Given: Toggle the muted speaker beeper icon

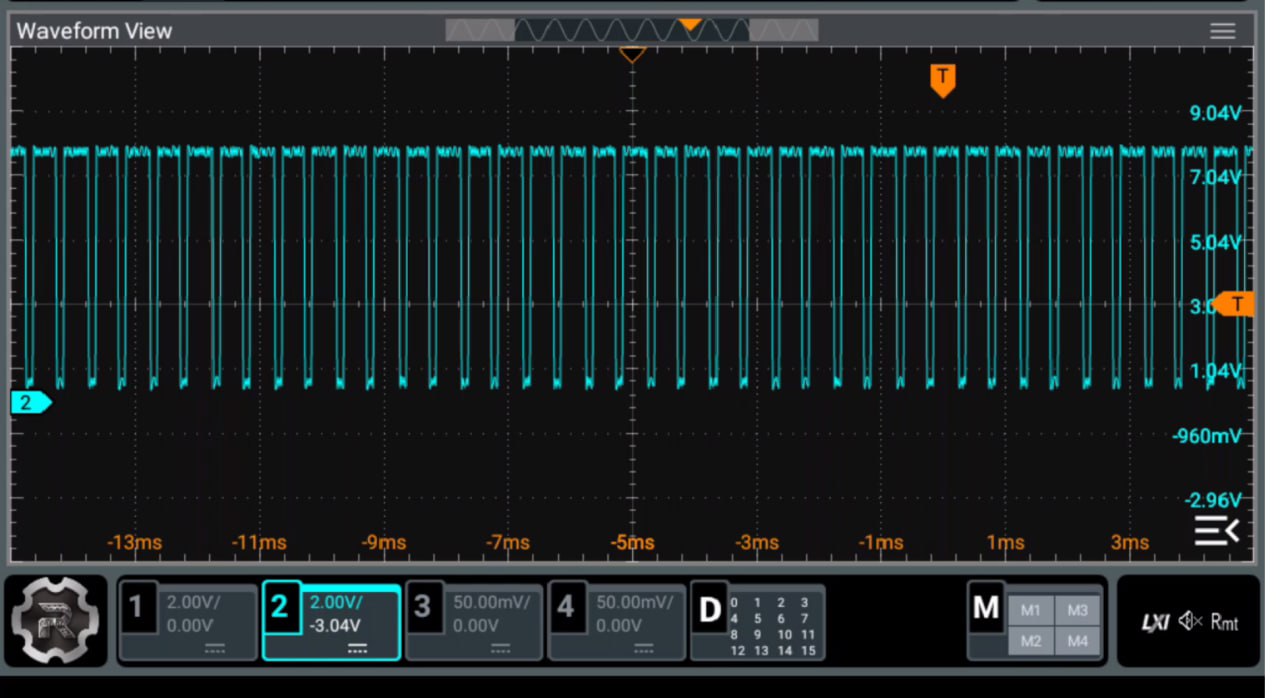Looking at the screenshot, I should coord(1190,621).
